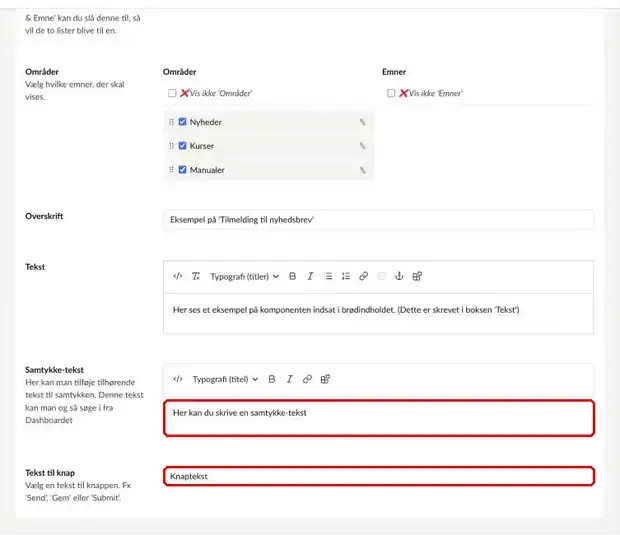Image resolution: width=620 pixels, height=535 pixels.
Task: Insert numbered list in Tekst editor
Action: [346, 276]
